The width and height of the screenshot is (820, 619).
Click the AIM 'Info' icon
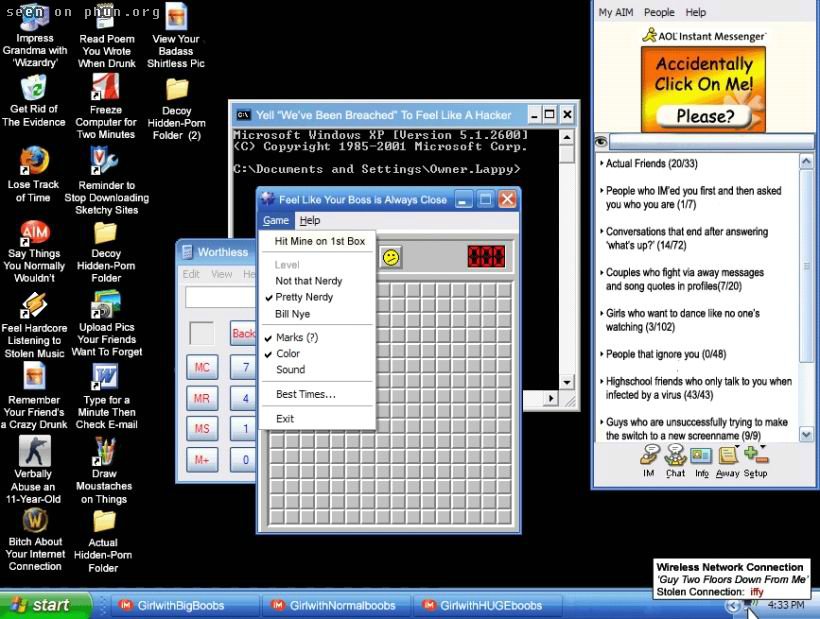pyautogui.click(x=701, y=461)
